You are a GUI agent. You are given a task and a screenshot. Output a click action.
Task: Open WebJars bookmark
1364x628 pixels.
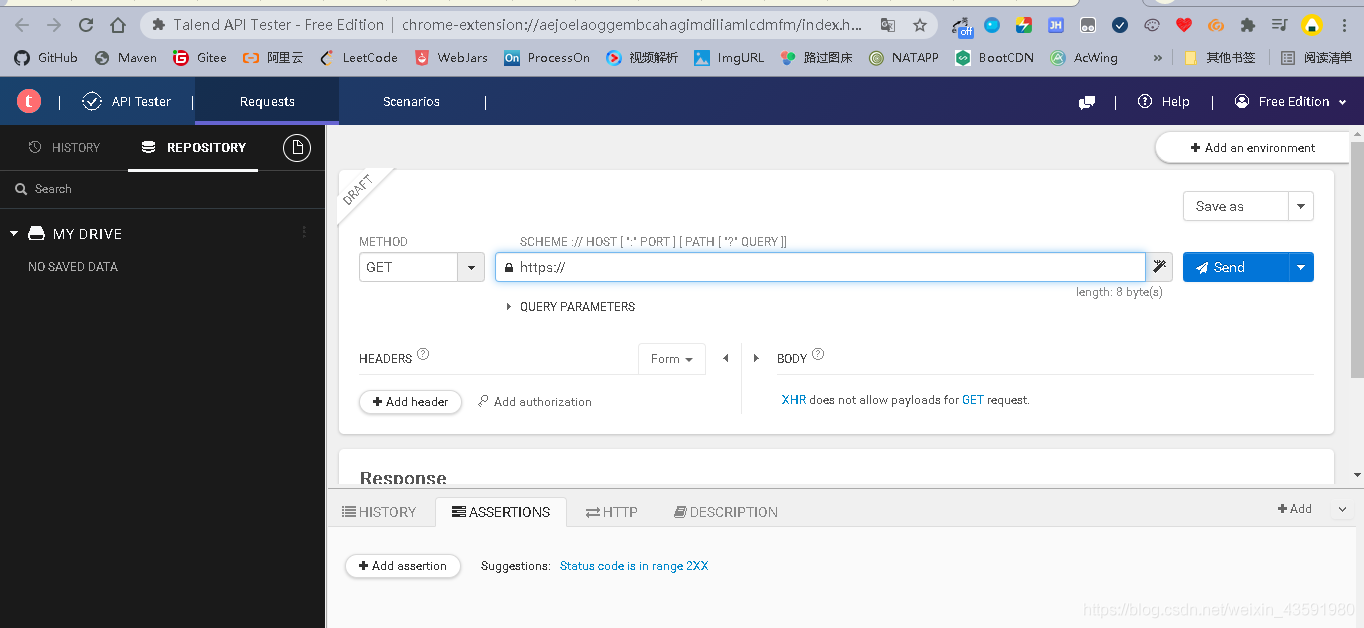click(x=451, y=58)
